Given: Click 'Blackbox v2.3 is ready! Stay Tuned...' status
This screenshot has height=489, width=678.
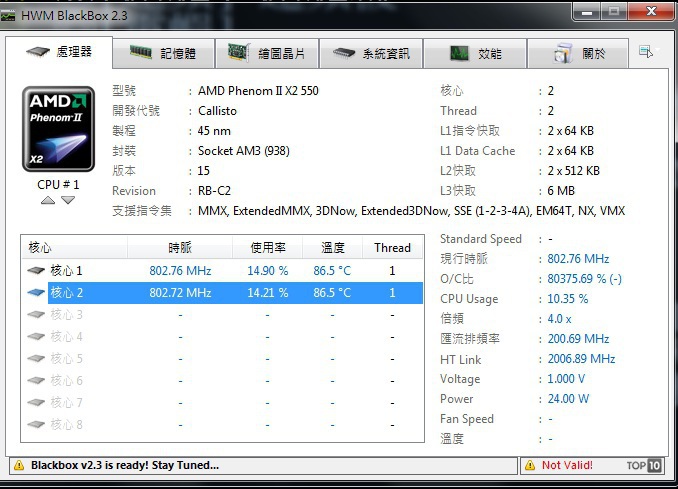Looking at the screenshot, I should (x=125, y=466).
